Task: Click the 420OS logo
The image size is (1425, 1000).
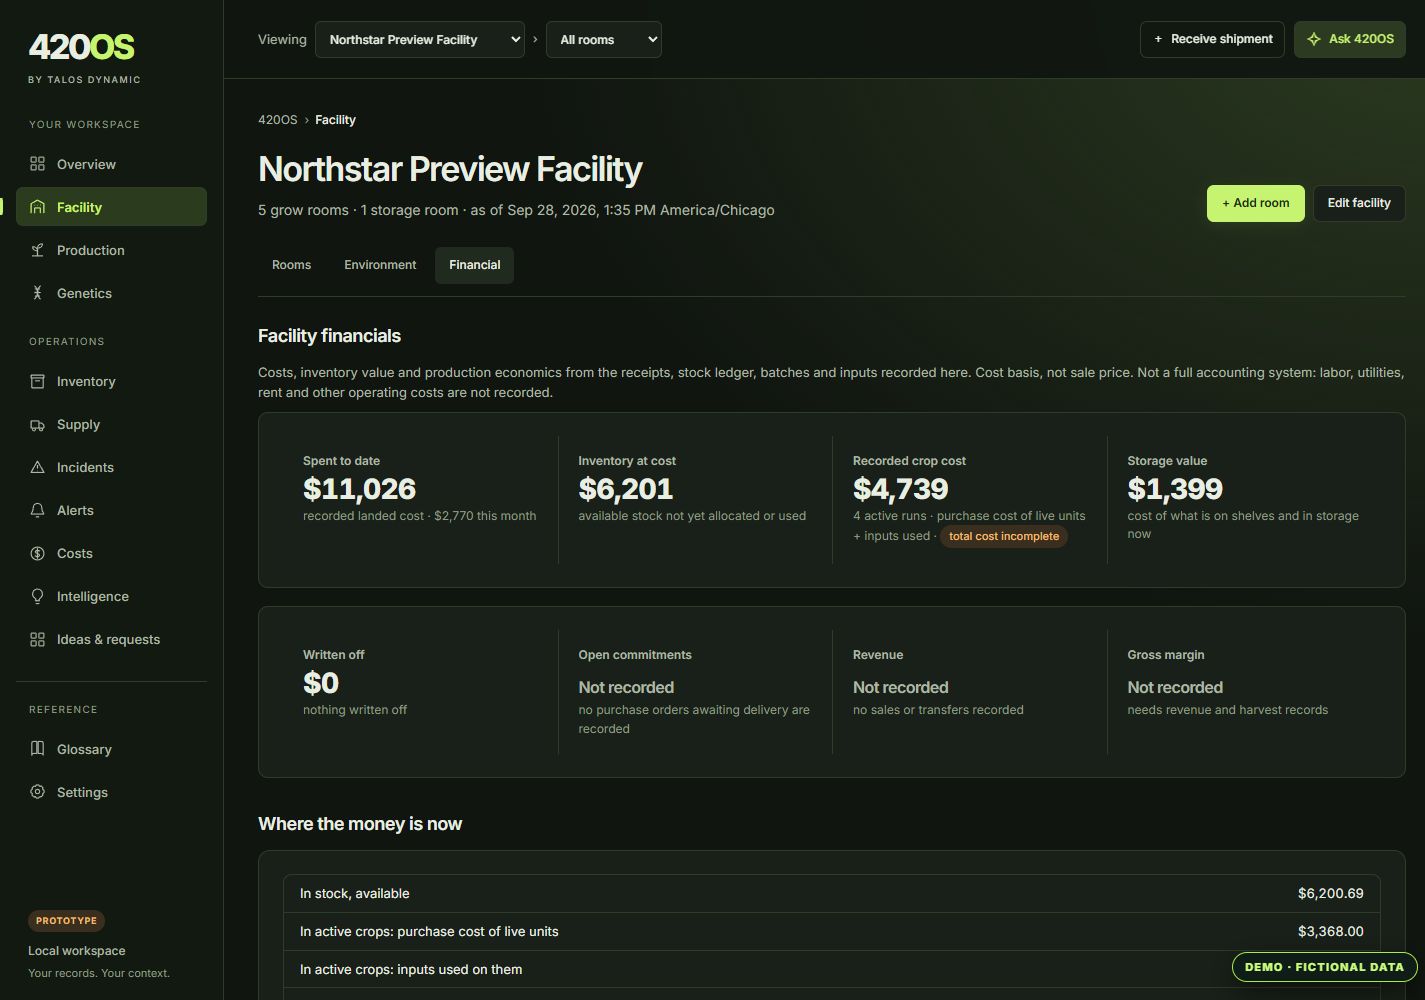Action: coord(81,47)
